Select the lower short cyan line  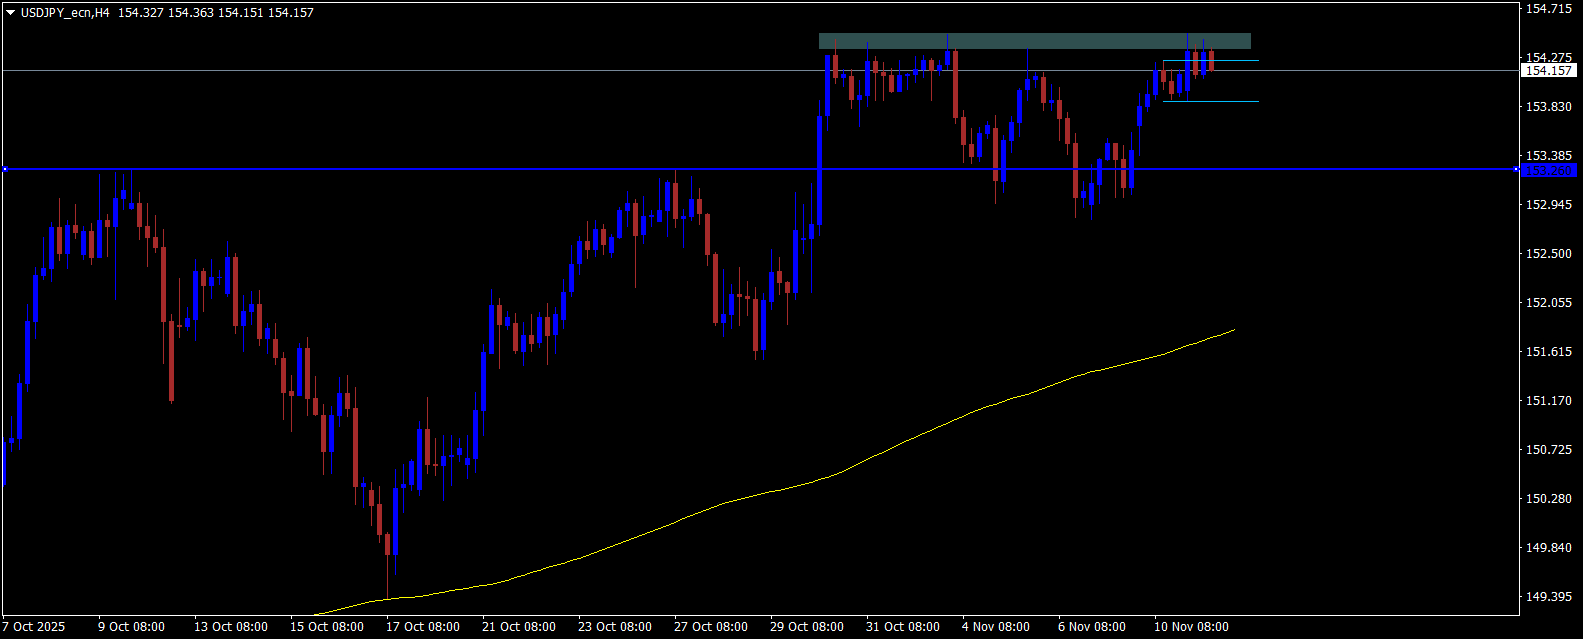(x=1210, y=101)
